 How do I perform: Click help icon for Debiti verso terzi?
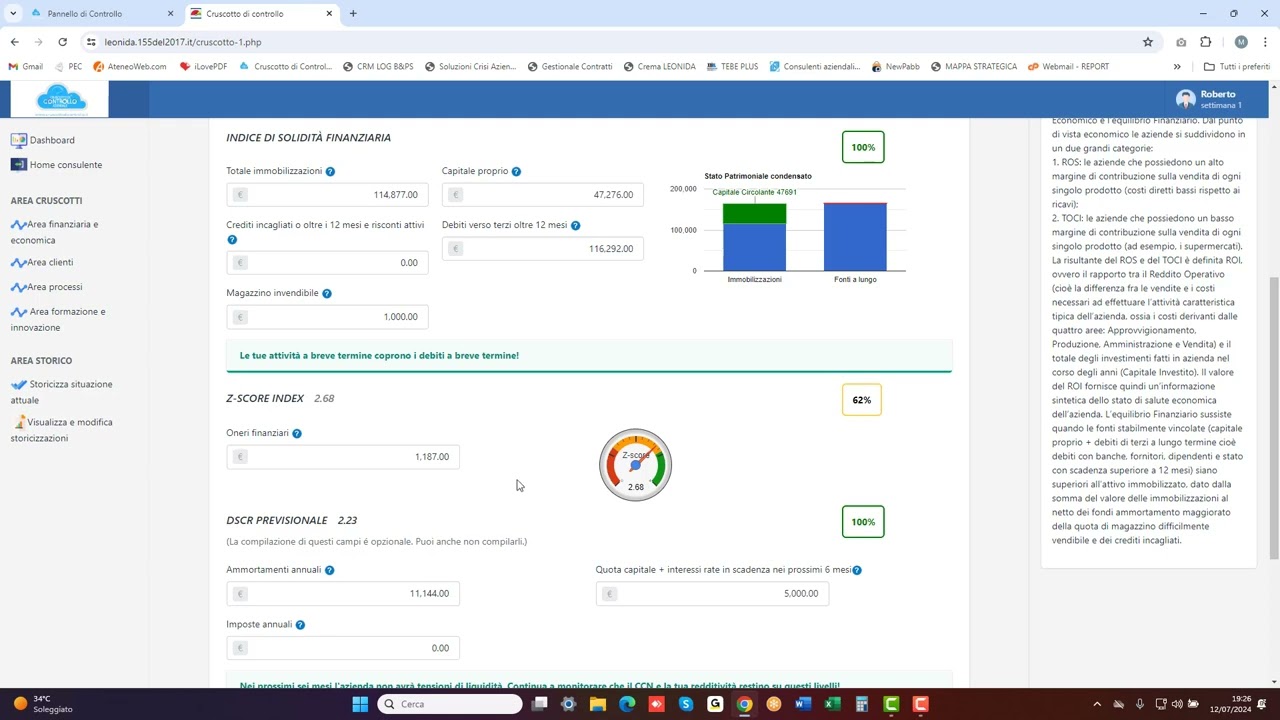tap(575, 226)
